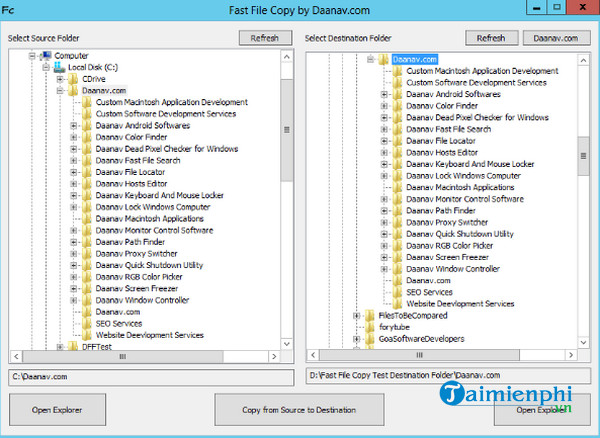Expand destination Daanav Screen Freezer folder
600x438 pixels.
(x=384, y=257)
